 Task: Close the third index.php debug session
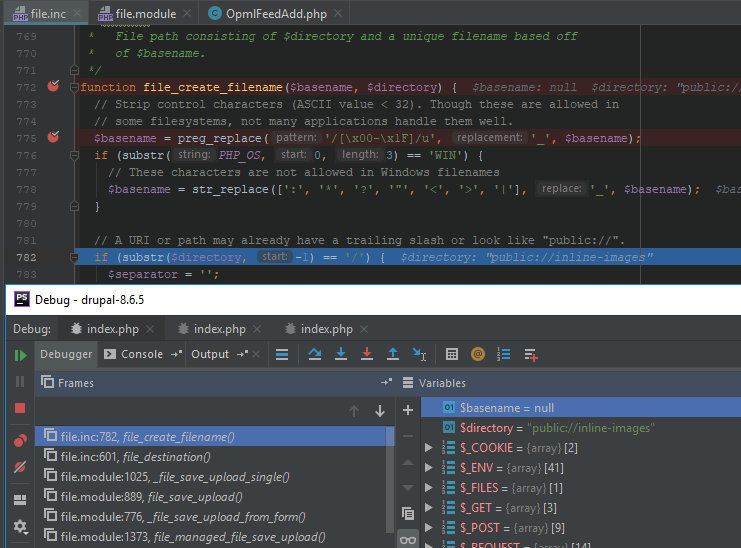point(364,329)
